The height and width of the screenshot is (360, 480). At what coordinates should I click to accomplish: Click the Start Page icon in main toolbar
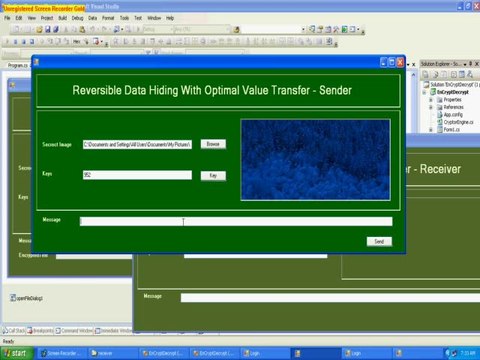pyautogui.click(x=344, y=29)
